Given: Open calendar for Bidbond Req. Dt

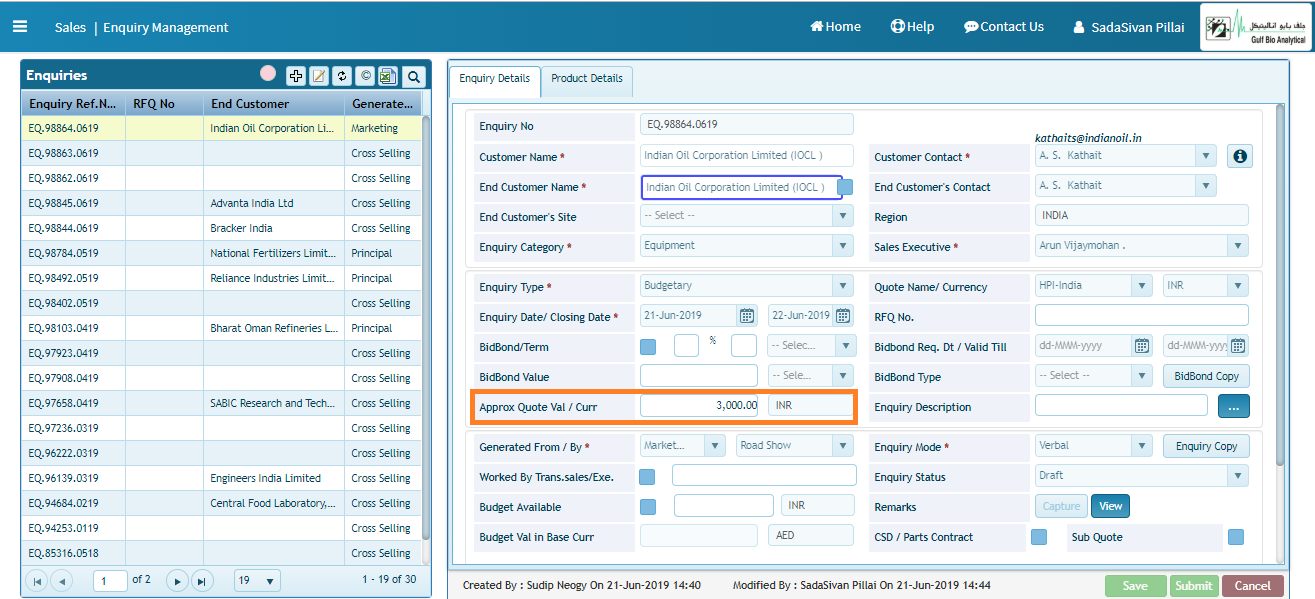Looking at the screenshot, I should [1142, 346].
